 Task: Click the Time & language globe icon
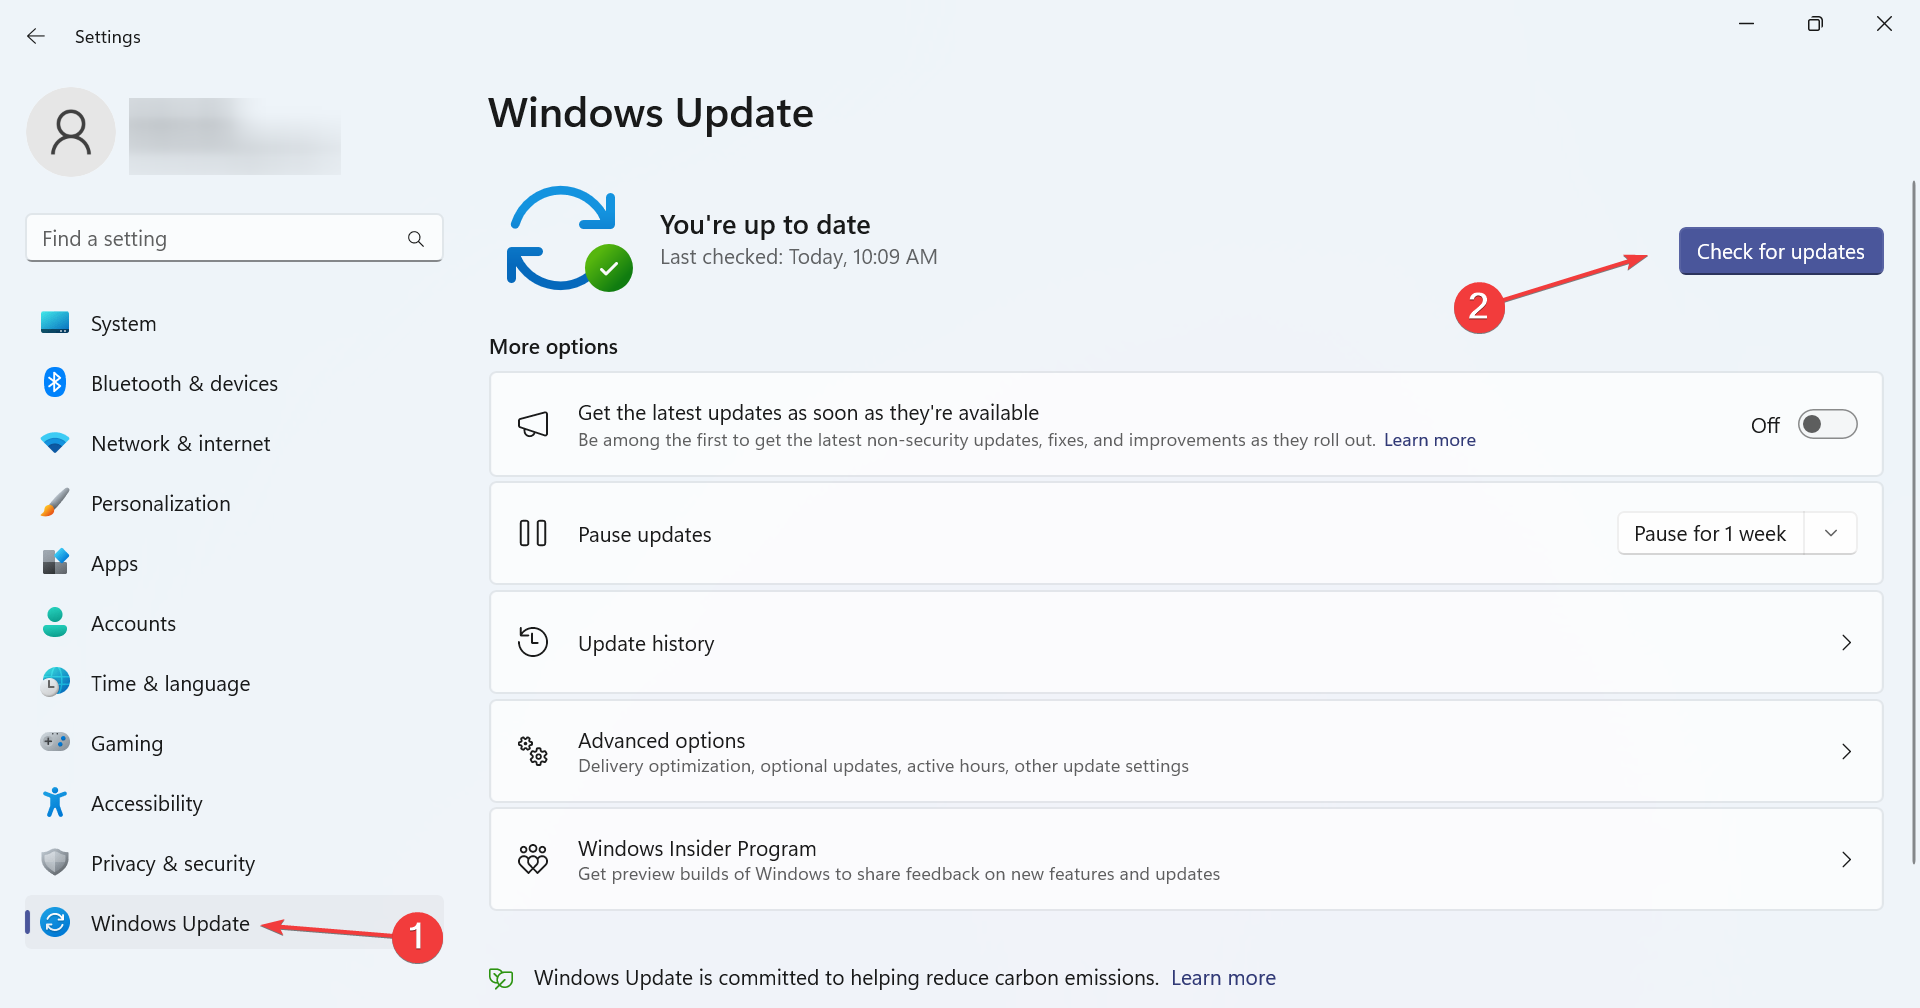pyautogui.click(x=55, y=682)
